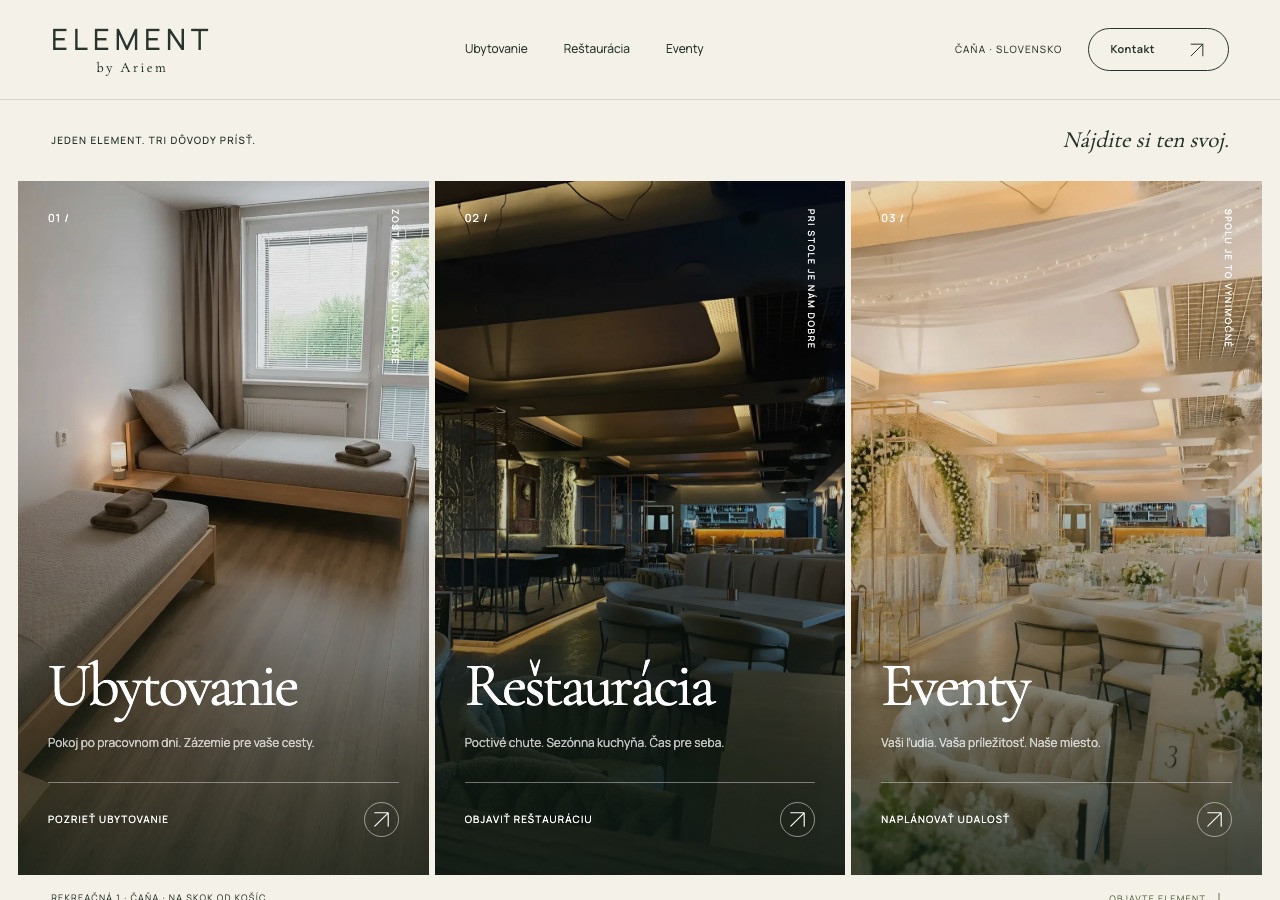Click the circled arrow on Ubytovanie card

381,820
